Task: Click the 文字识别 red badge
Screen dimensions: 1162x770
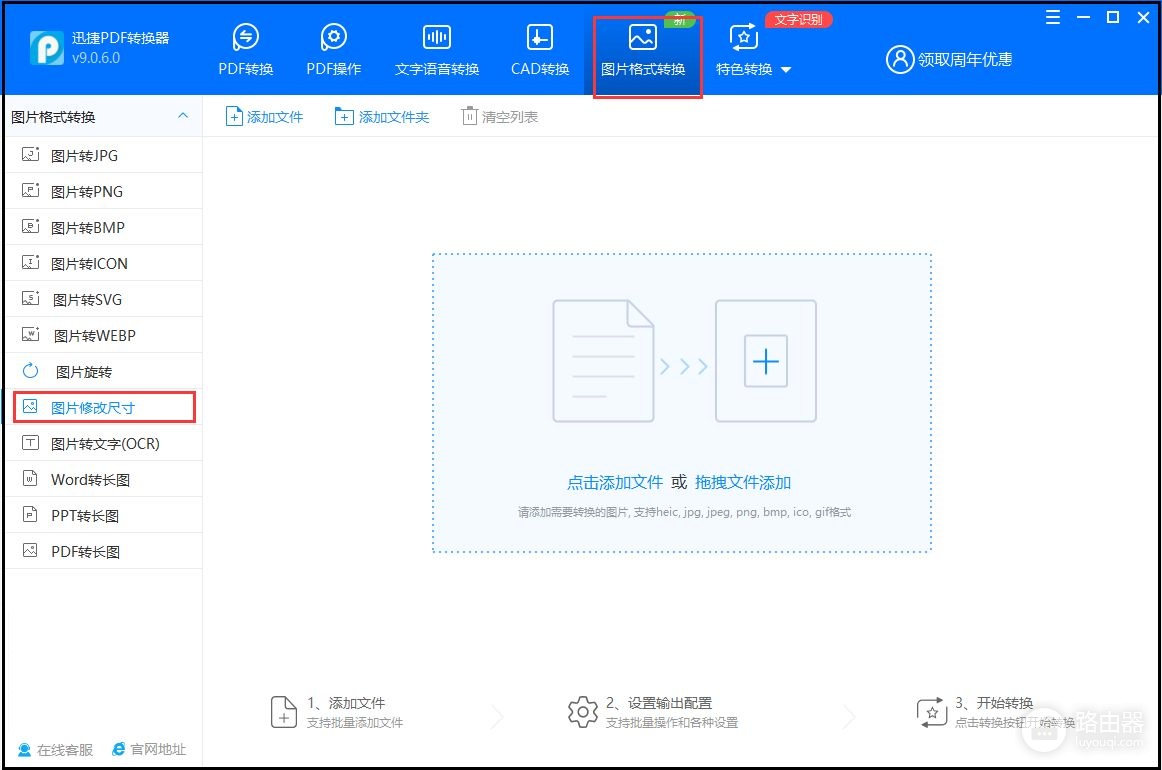Action: tap(799, 19)
